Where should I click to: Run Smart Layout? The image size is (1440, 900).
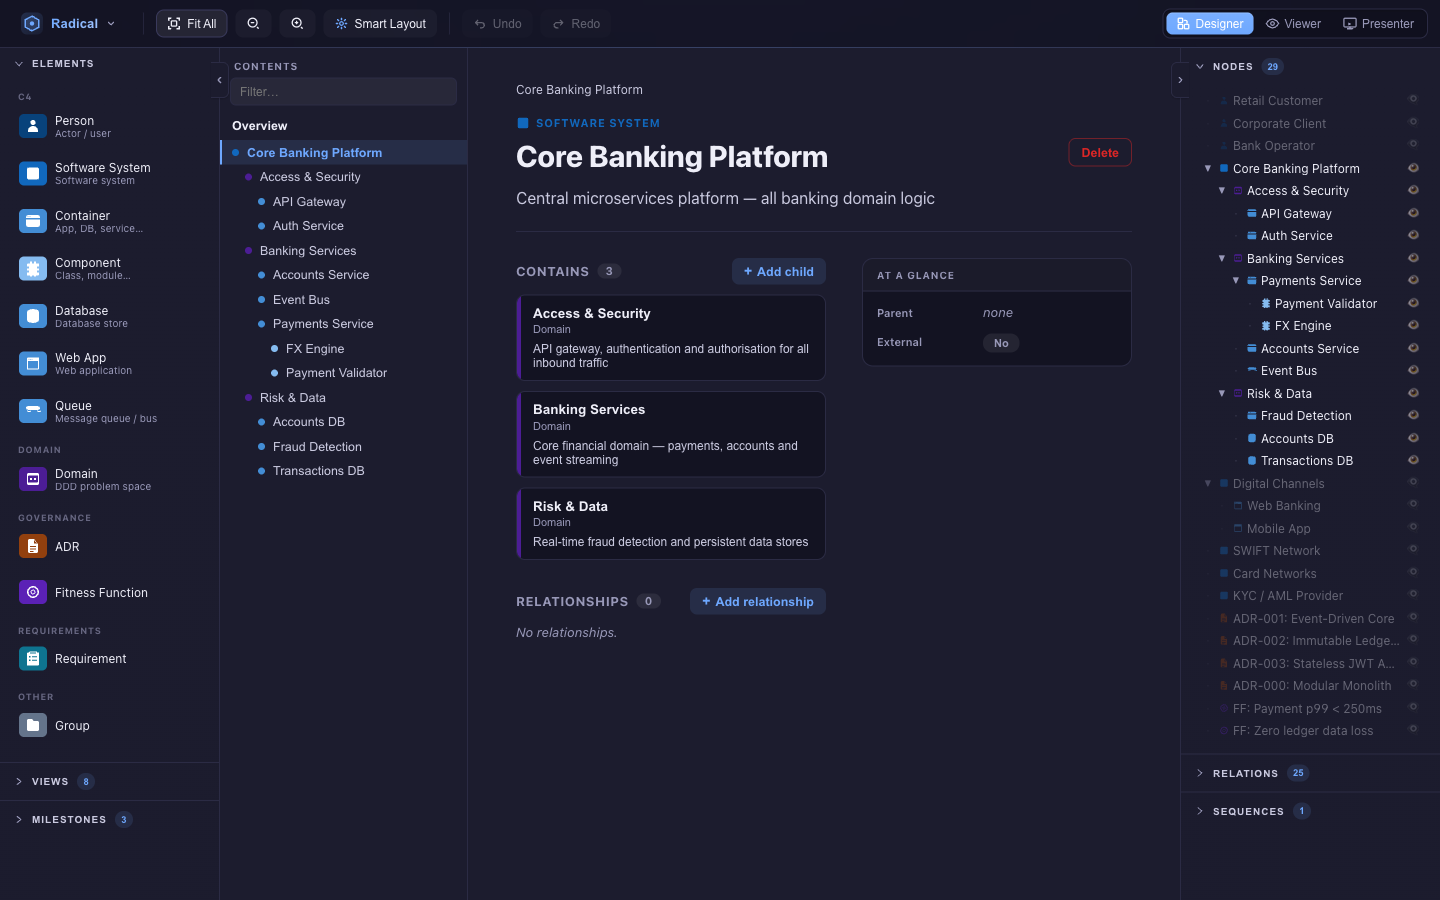click(381, 24)
